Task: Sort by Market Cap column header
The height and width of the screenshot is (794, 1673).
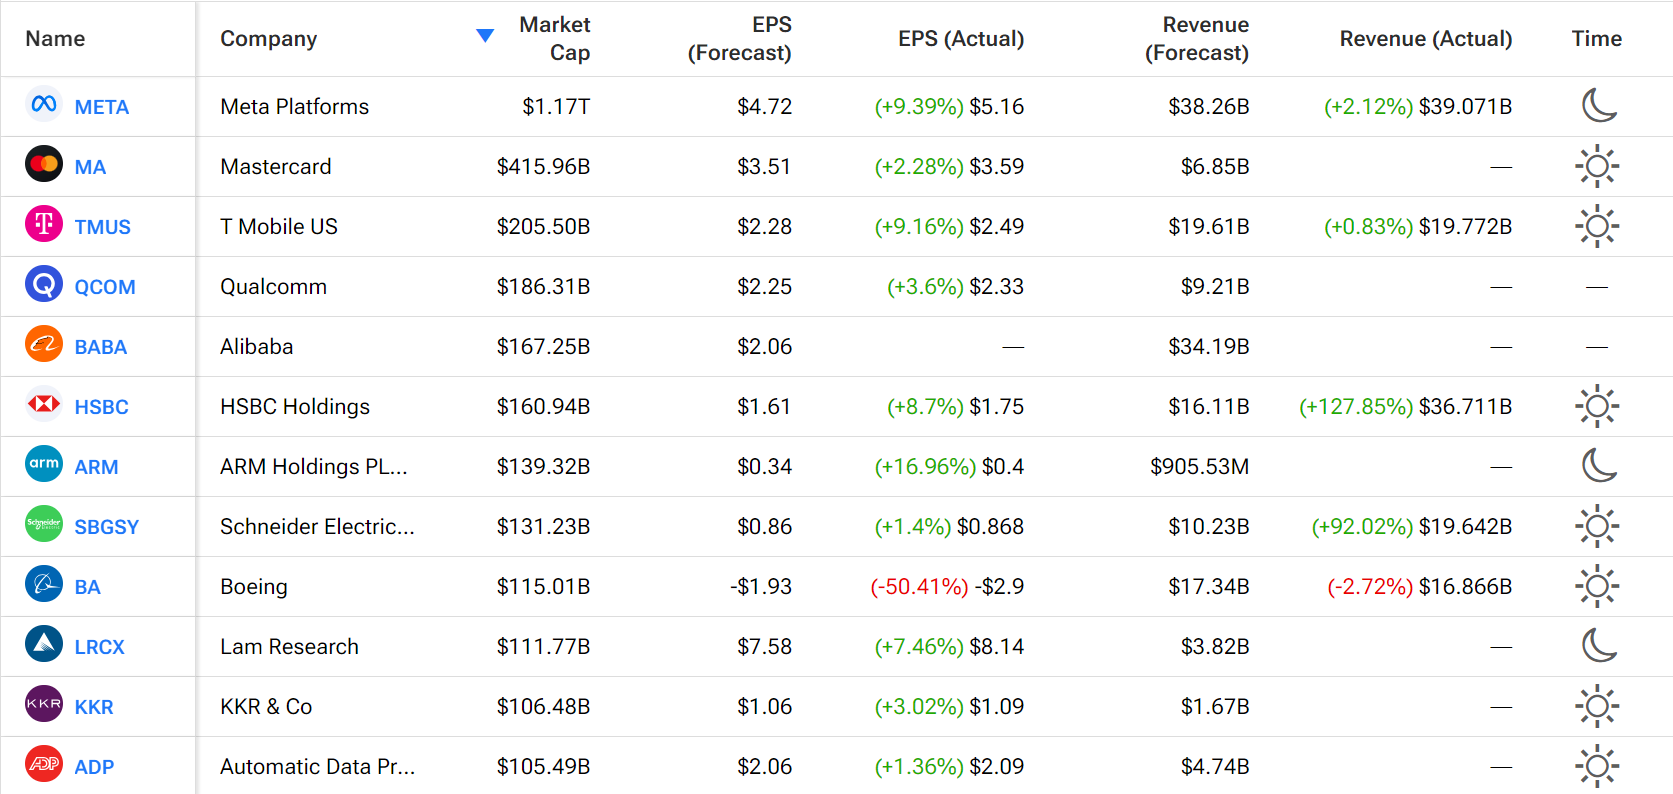Action: [x=554, y=39]
